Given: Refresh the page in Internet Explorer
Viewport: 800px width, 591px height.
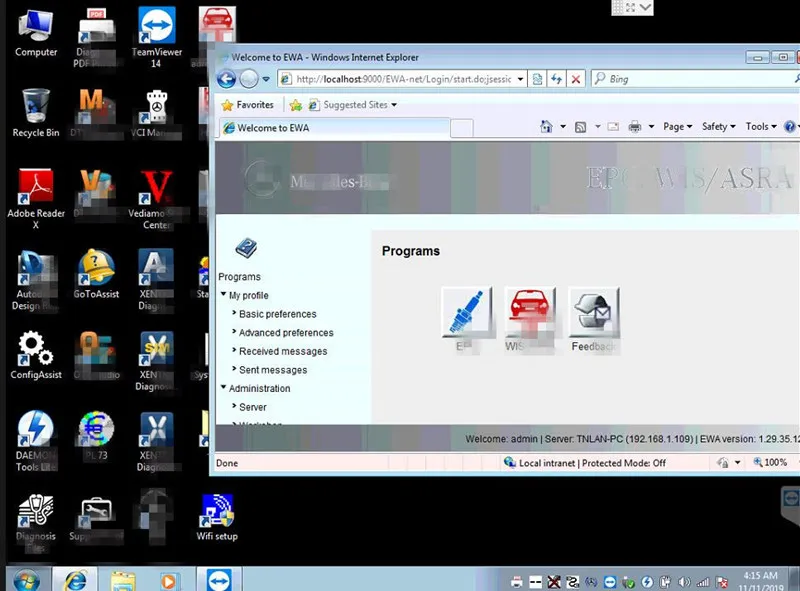Looking at the screenshot, I should [556, 79].
